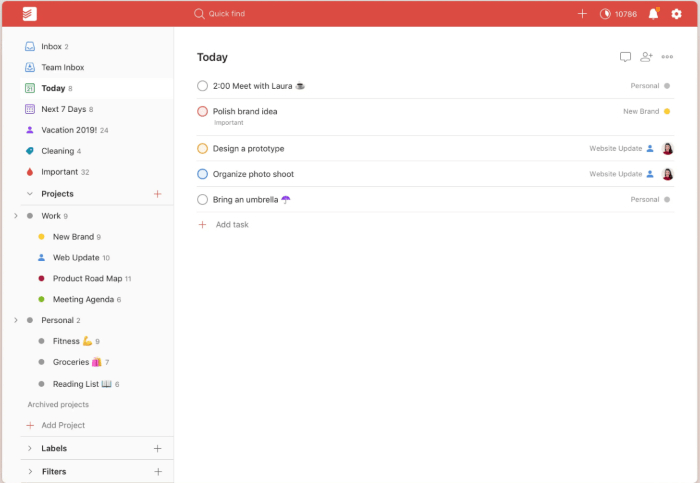Image resolution: width=700 pixels, height=483 pixels.
Task: Expand the Labels section chevron
Action: 30,448
